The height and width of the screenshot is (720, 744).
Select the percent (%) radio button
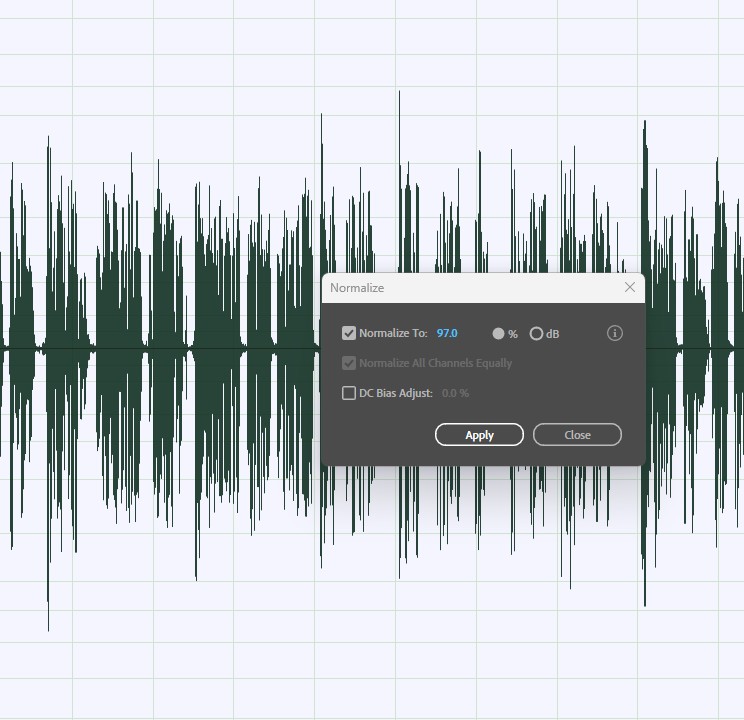tap(498, 333)
